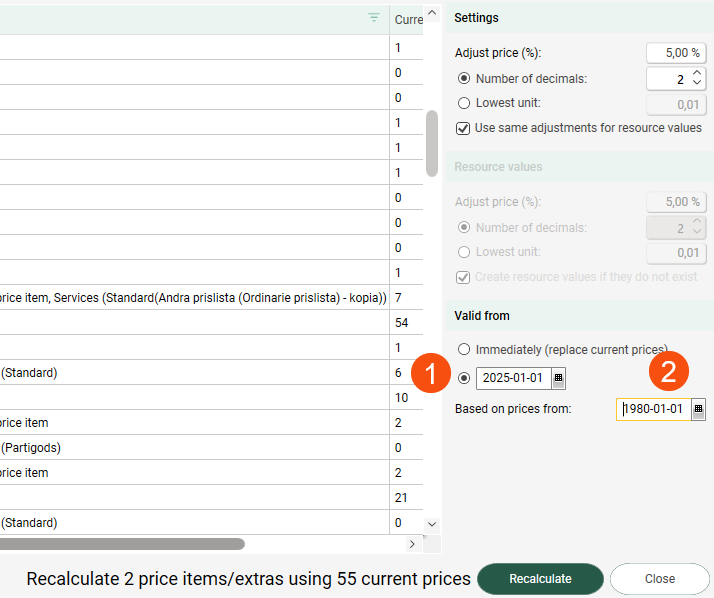
Task: Open calendar picker for Valid from date
Action: pos(559,378)
